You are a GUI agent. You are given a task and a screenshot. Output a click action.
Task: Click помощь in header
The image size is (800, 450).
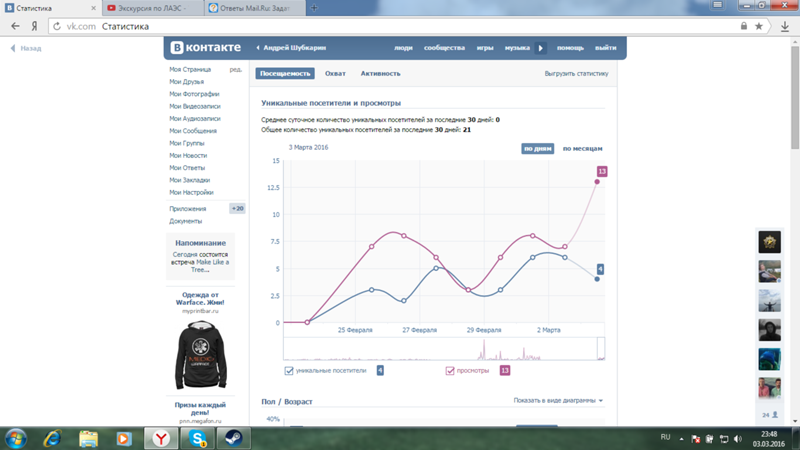(x=570, y=48)
